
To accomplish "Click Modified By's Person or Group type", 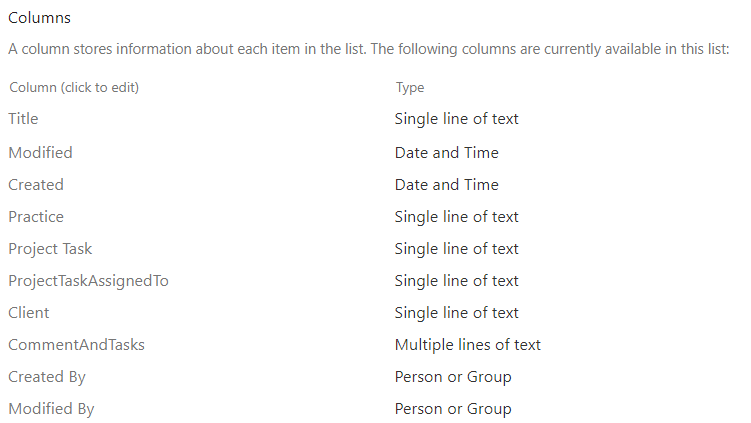I will tap(453, 409).
